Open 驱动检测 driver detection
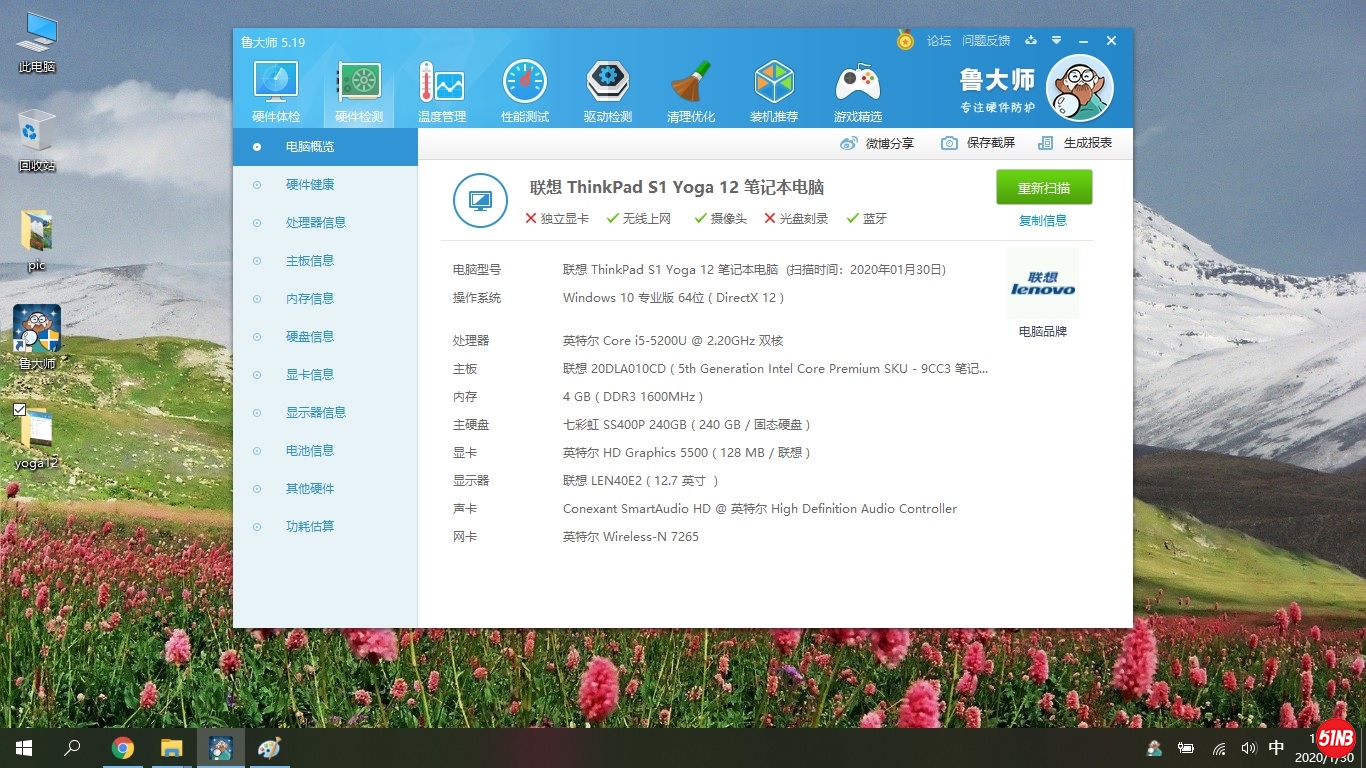1366x768 pixels. [x=607, y=92]
